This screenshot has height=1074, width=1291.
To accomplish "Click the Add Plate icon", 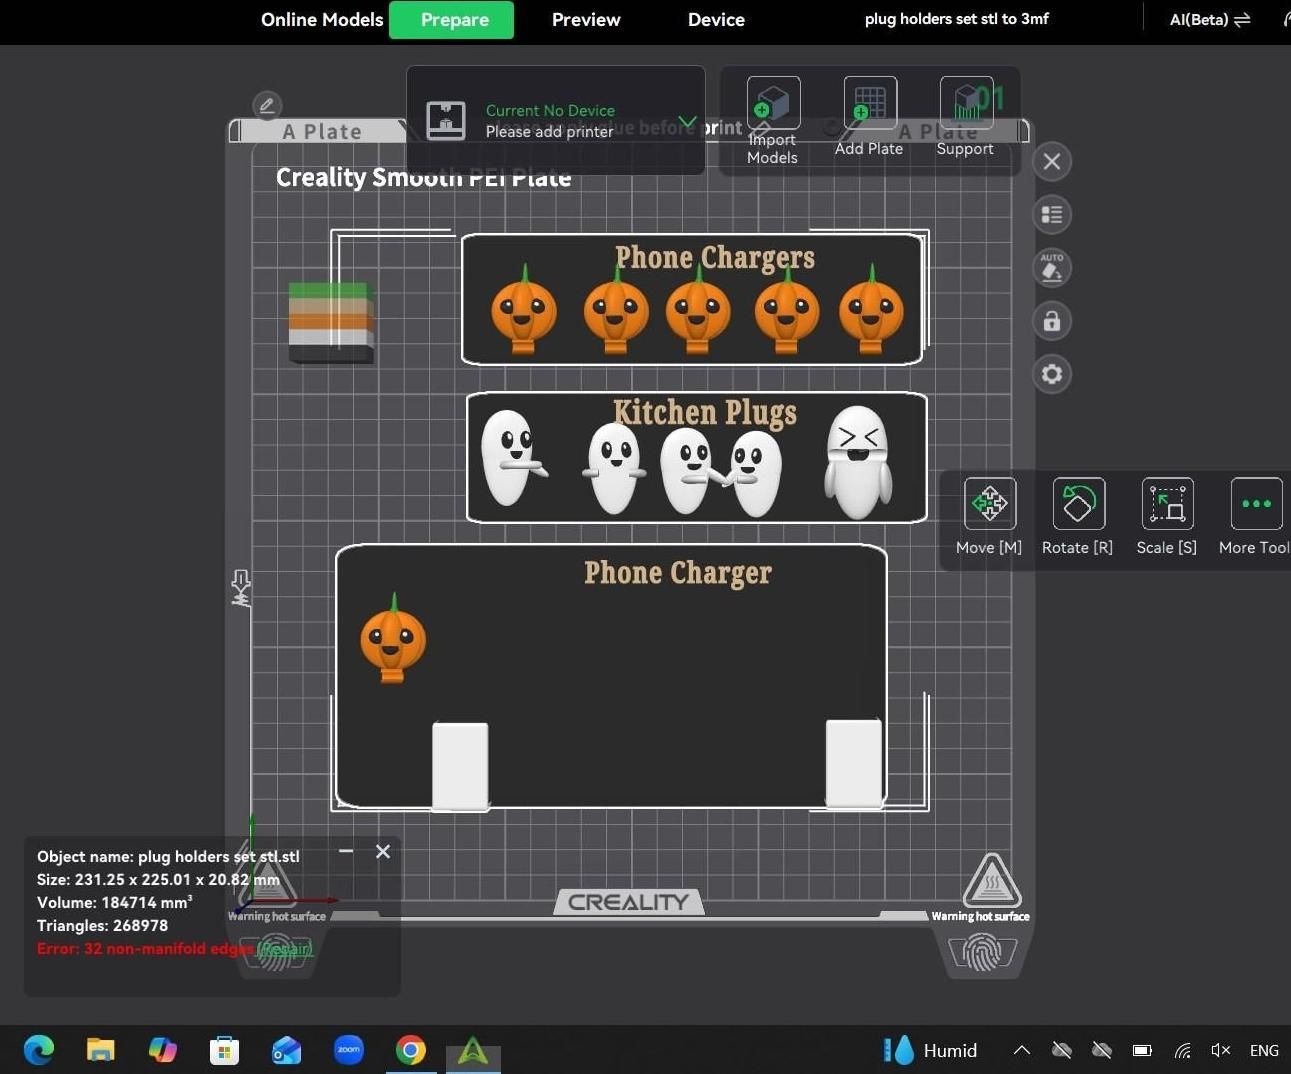I will (x=870, y=103).
